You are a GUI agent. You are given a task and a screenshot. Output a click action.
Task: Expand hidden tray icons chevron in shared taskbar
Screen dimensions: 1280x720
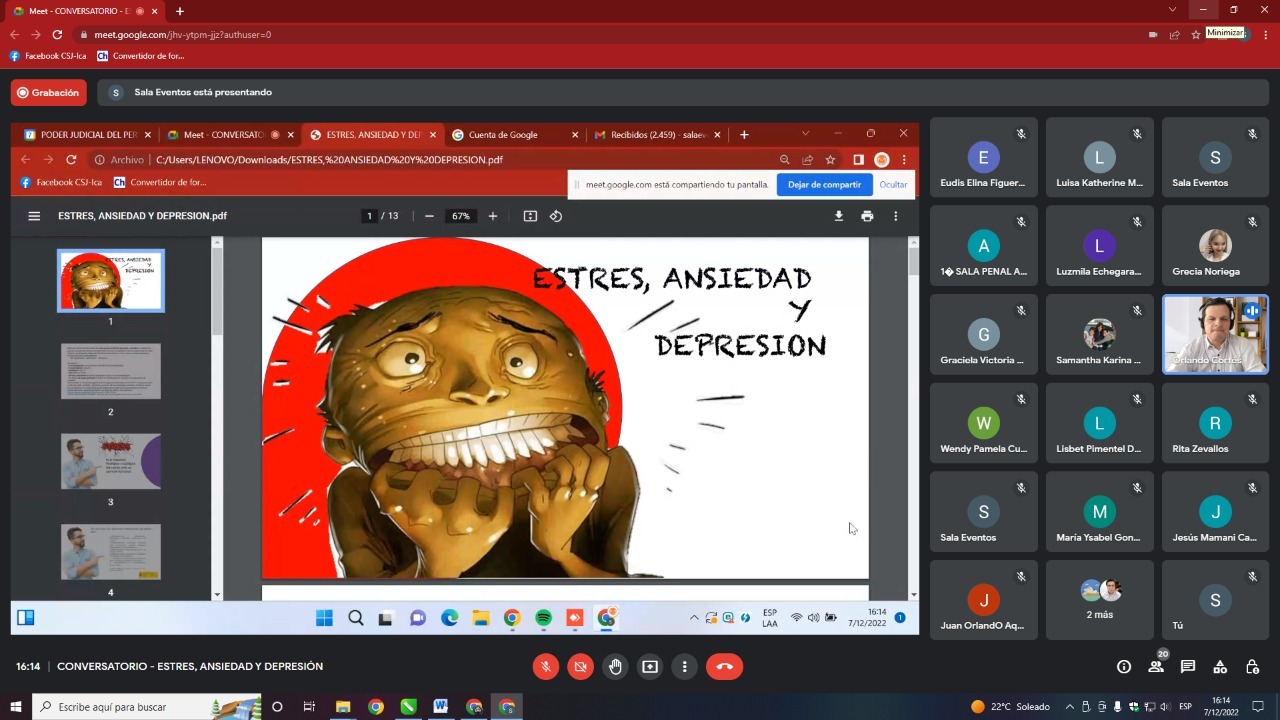pyautogui.click(x=694, y=618)
